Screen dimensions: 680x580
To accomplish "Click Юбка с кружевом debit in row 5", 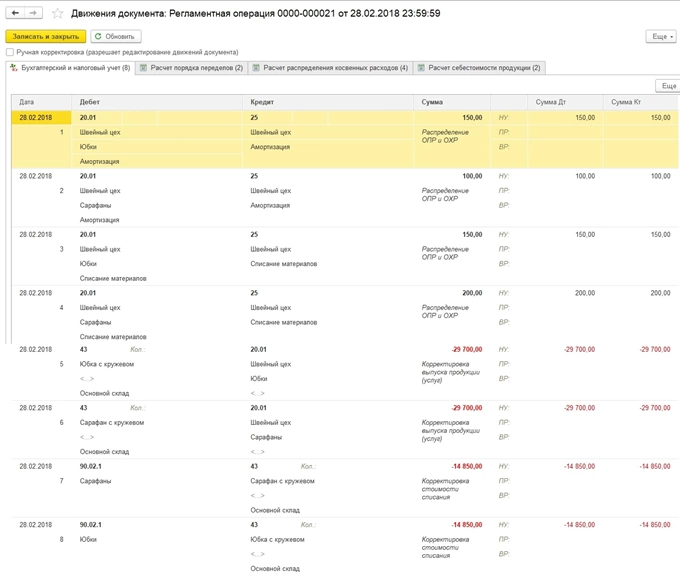I will click(x=107, y=364).
